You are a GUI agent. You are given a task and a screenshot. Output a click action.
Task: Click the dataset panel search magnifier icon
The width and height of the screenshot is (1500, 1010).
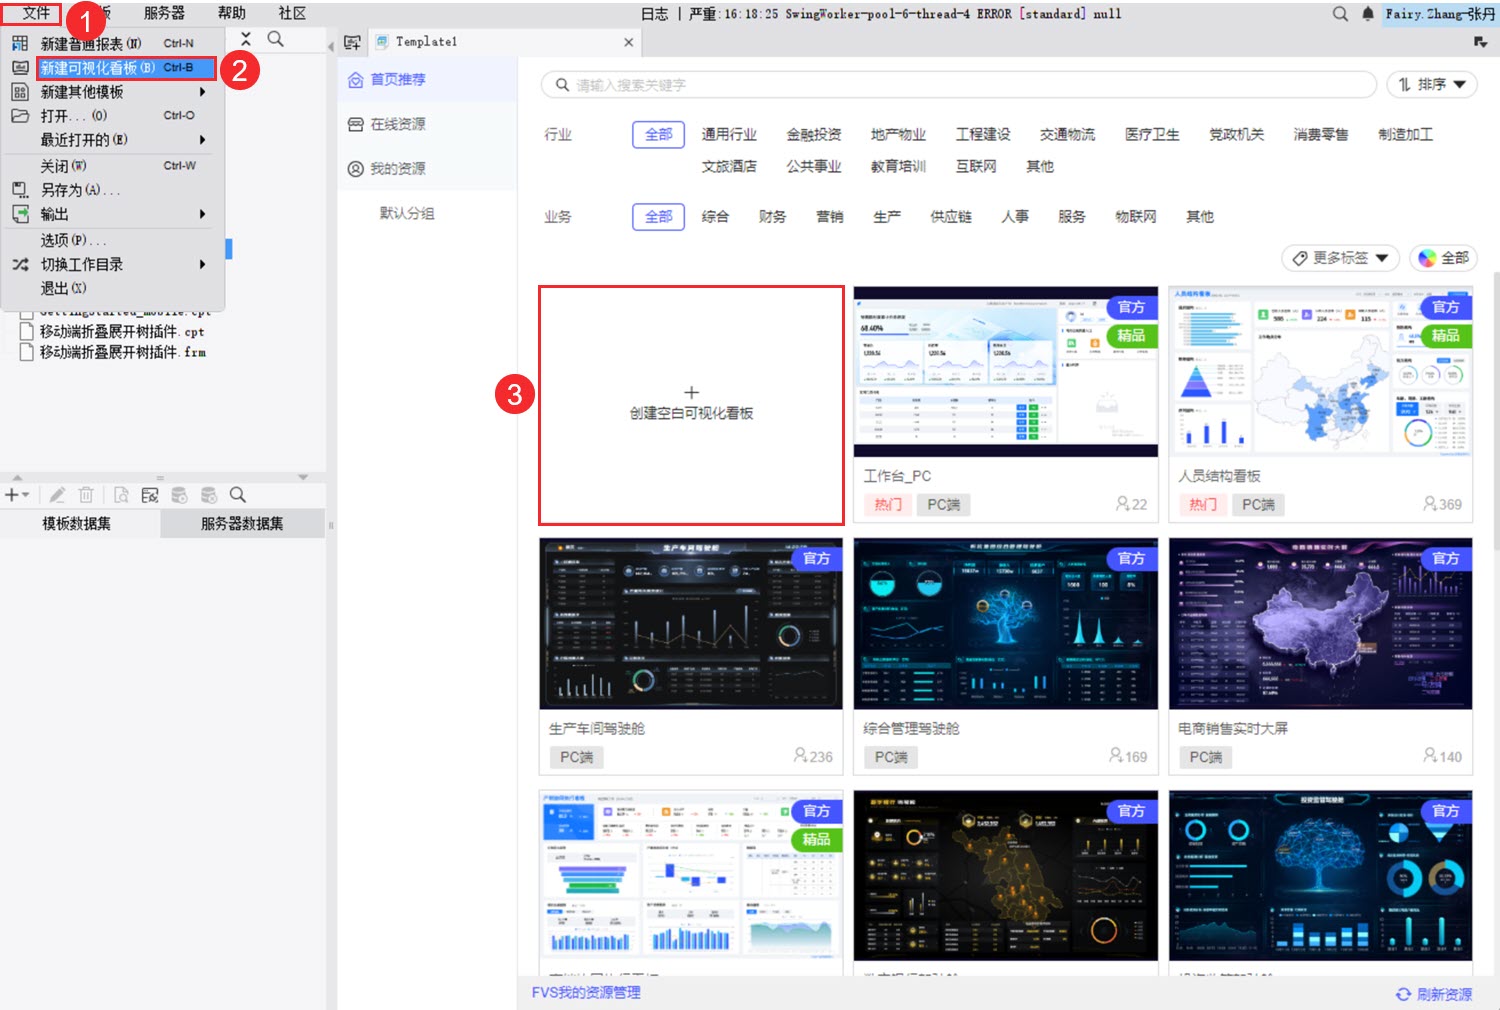[238, 495]
